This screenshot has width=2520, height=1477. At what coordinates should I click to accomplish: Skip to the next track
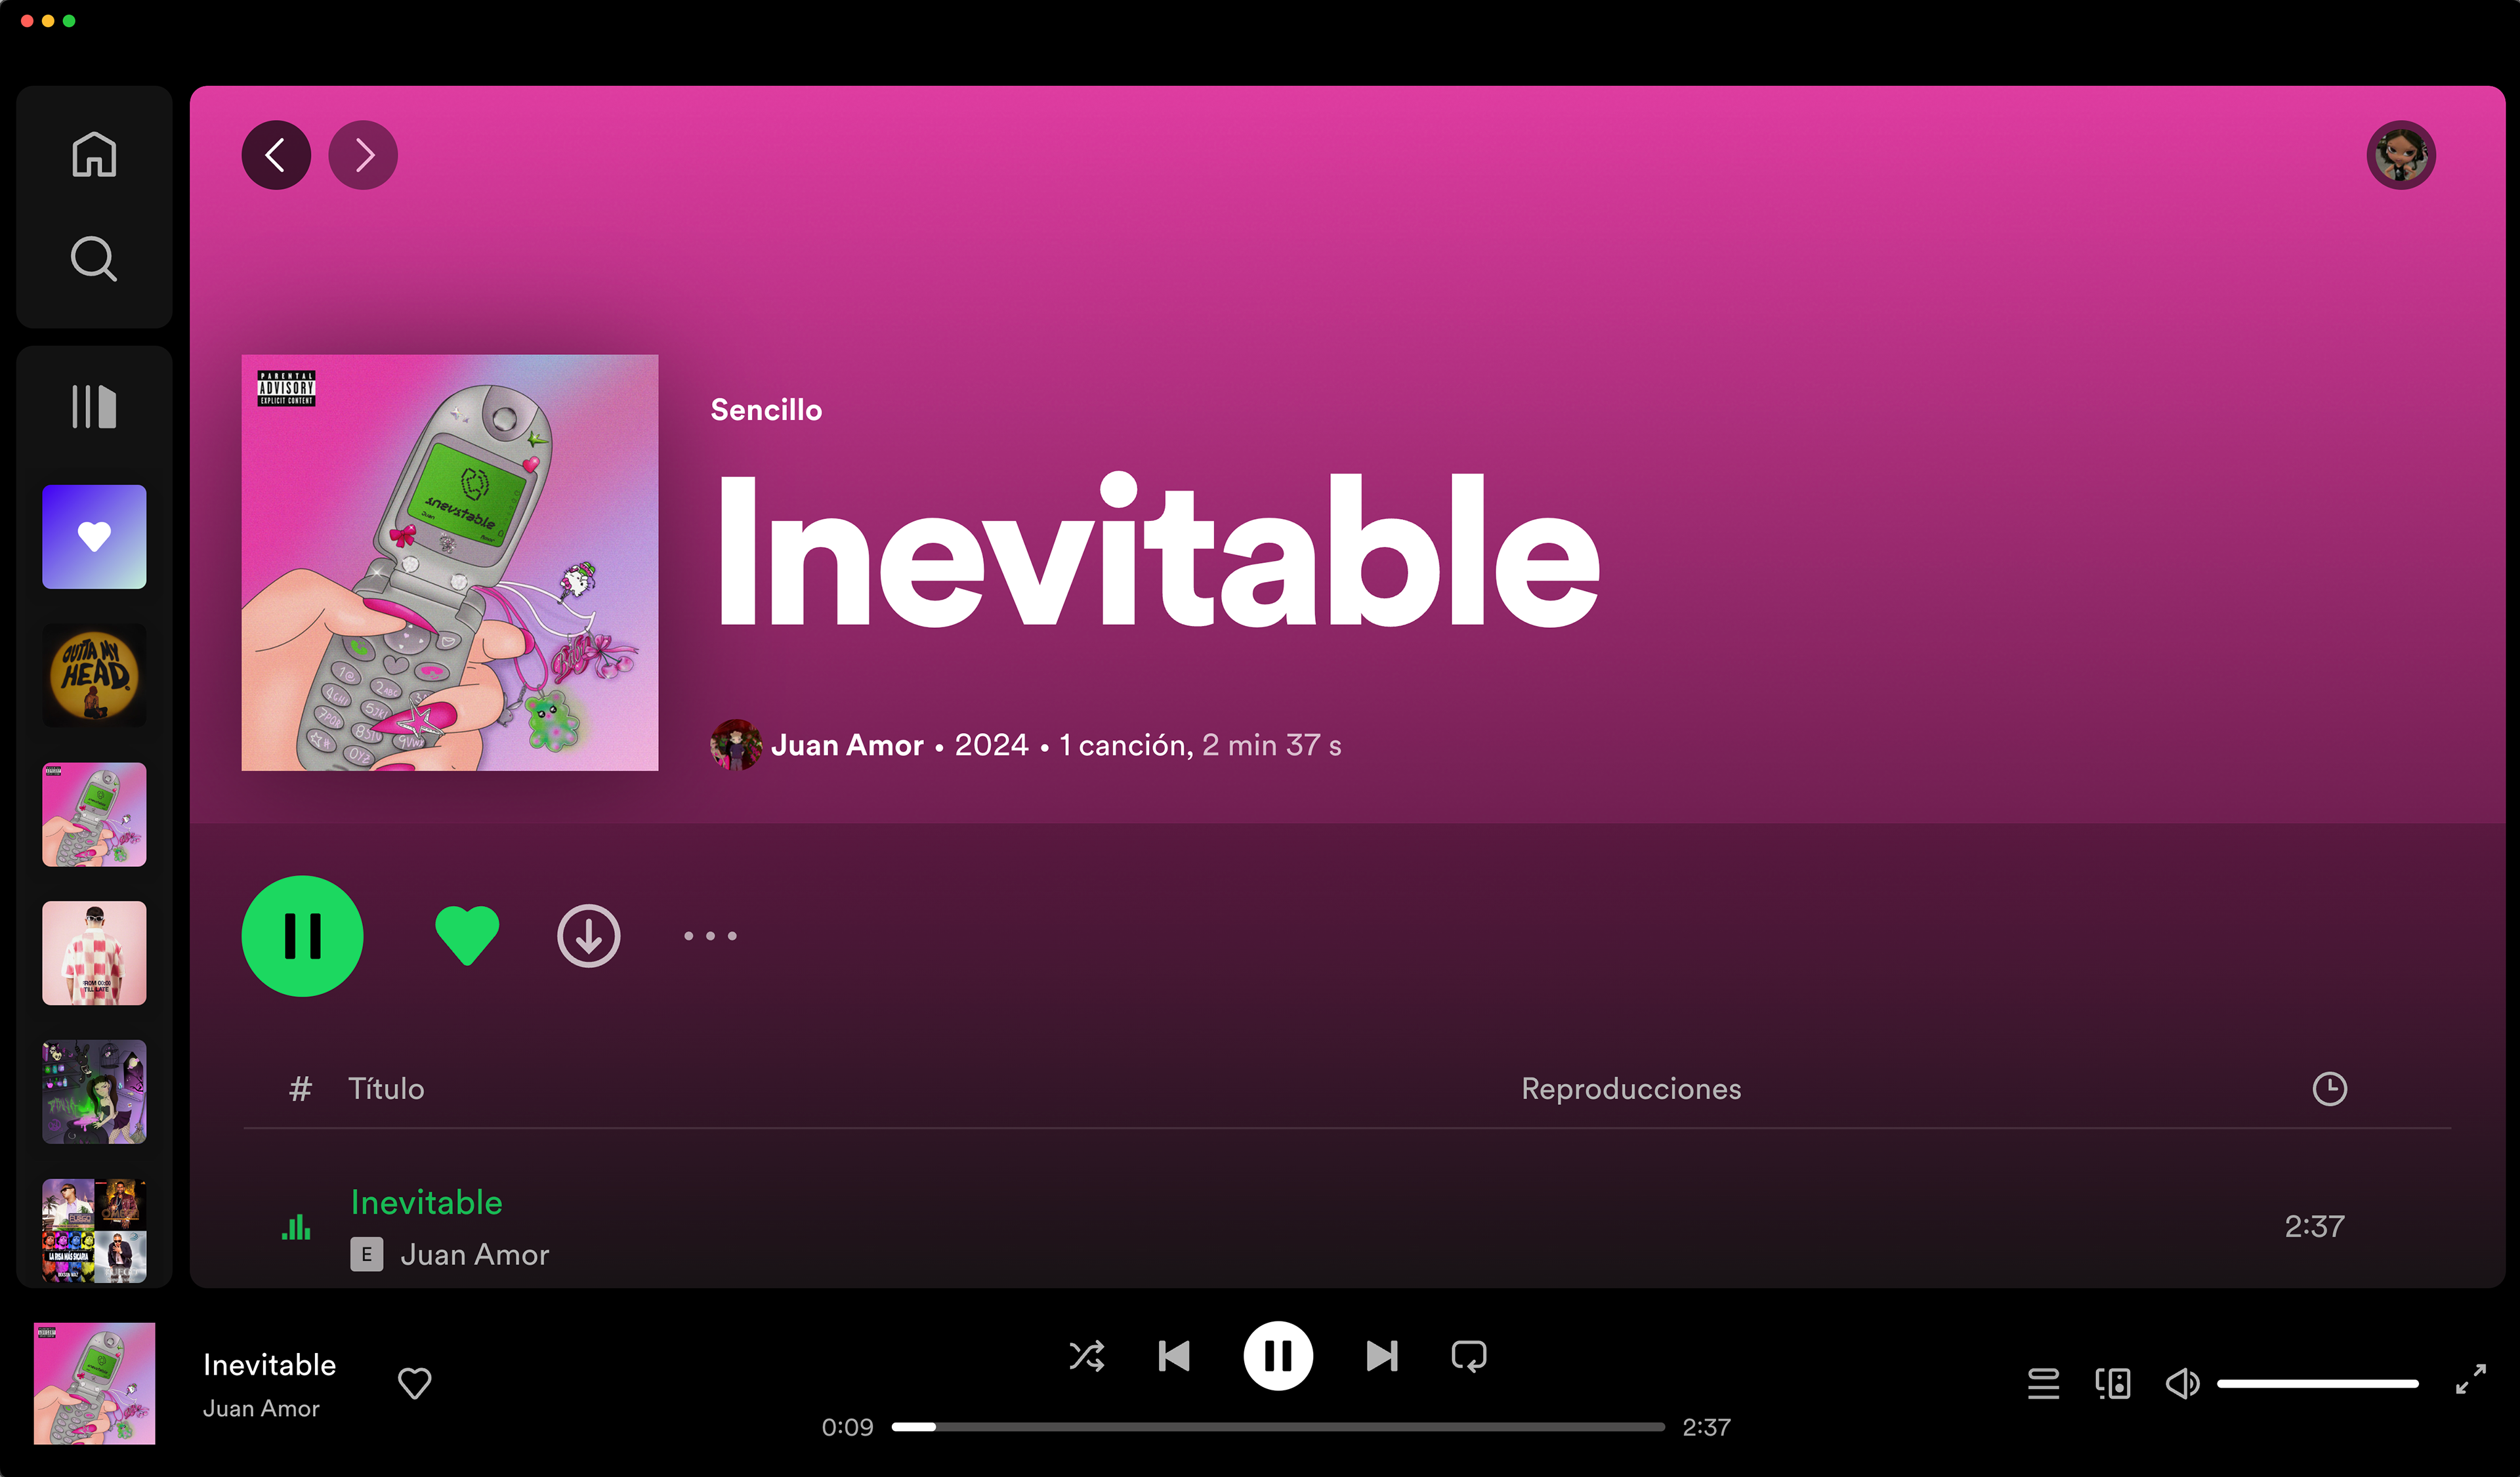tap(1382, 1356)
